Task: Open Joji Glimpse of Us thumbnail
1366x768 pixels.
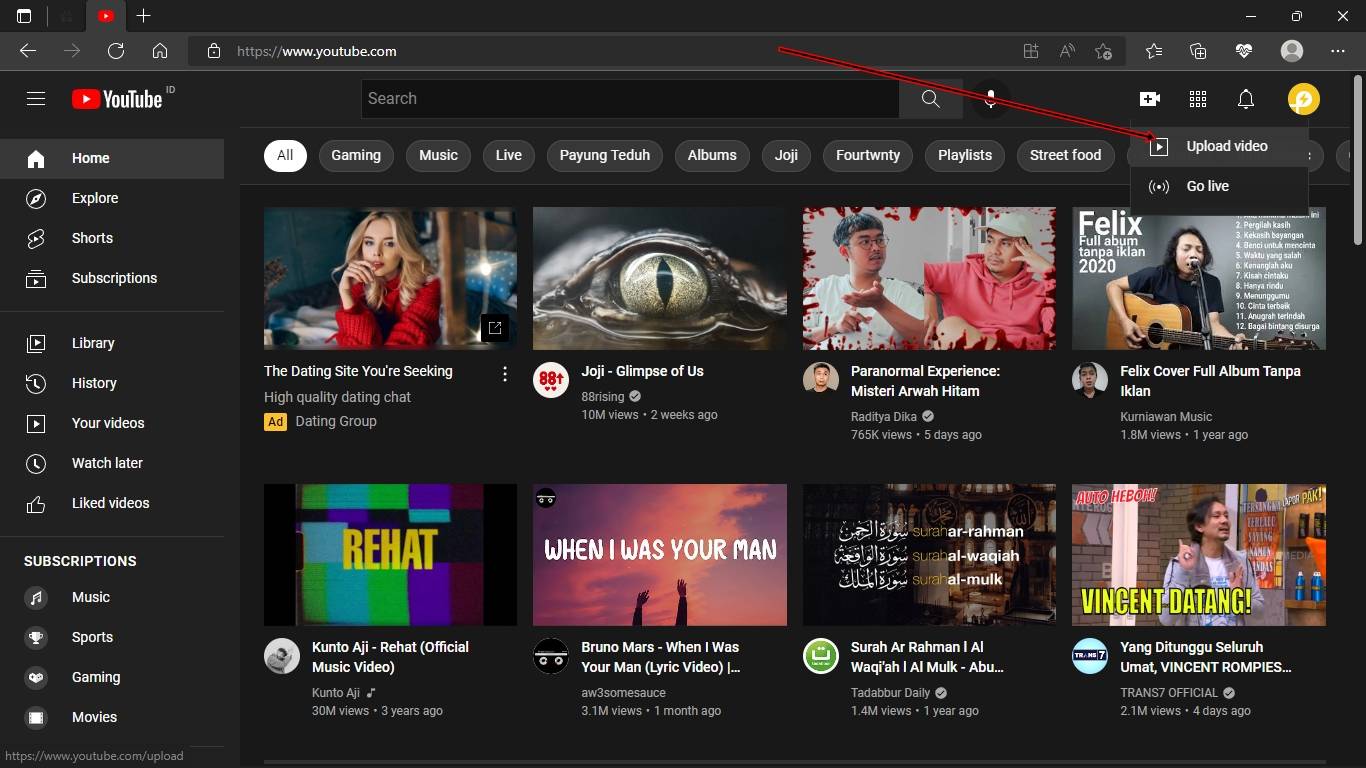Action: 660,278
